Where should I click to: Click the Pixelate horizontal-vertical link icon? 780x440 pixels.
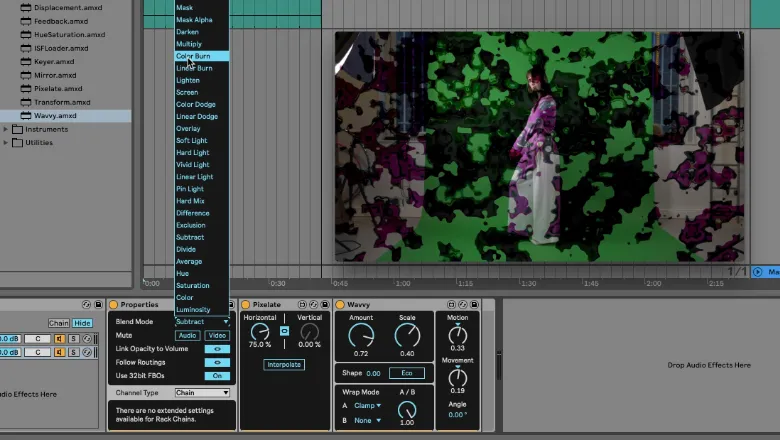(x=284, y=331)
